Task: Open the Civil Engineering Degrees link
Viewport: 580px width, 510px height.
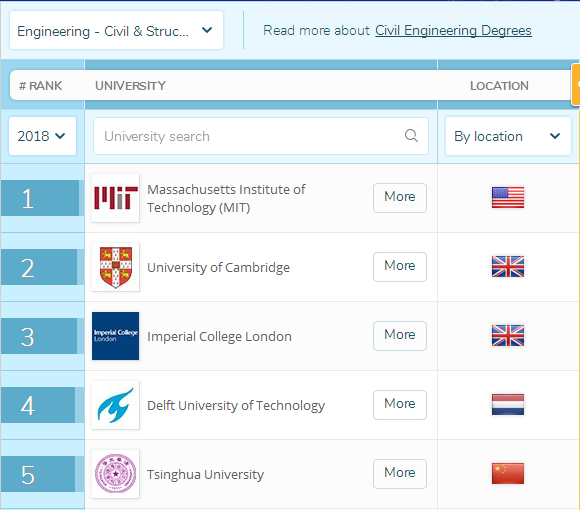Action: click(453, 30)
